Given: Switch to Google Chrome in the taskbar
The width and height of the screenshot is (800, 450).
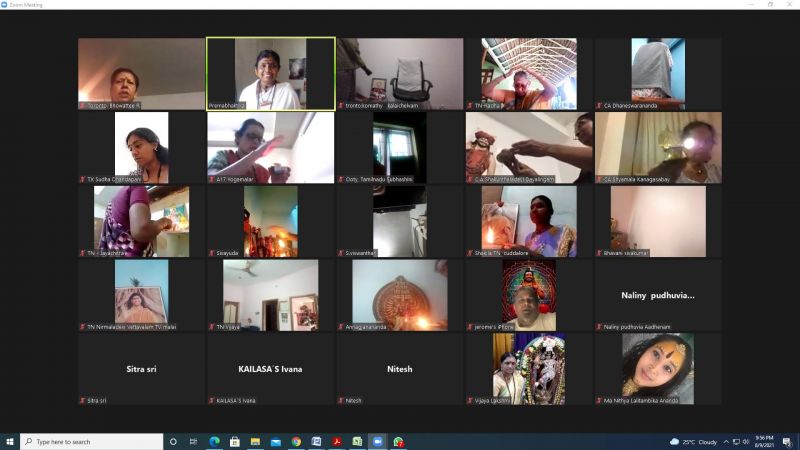Looking at the screenshot, I should click(296, 441).
